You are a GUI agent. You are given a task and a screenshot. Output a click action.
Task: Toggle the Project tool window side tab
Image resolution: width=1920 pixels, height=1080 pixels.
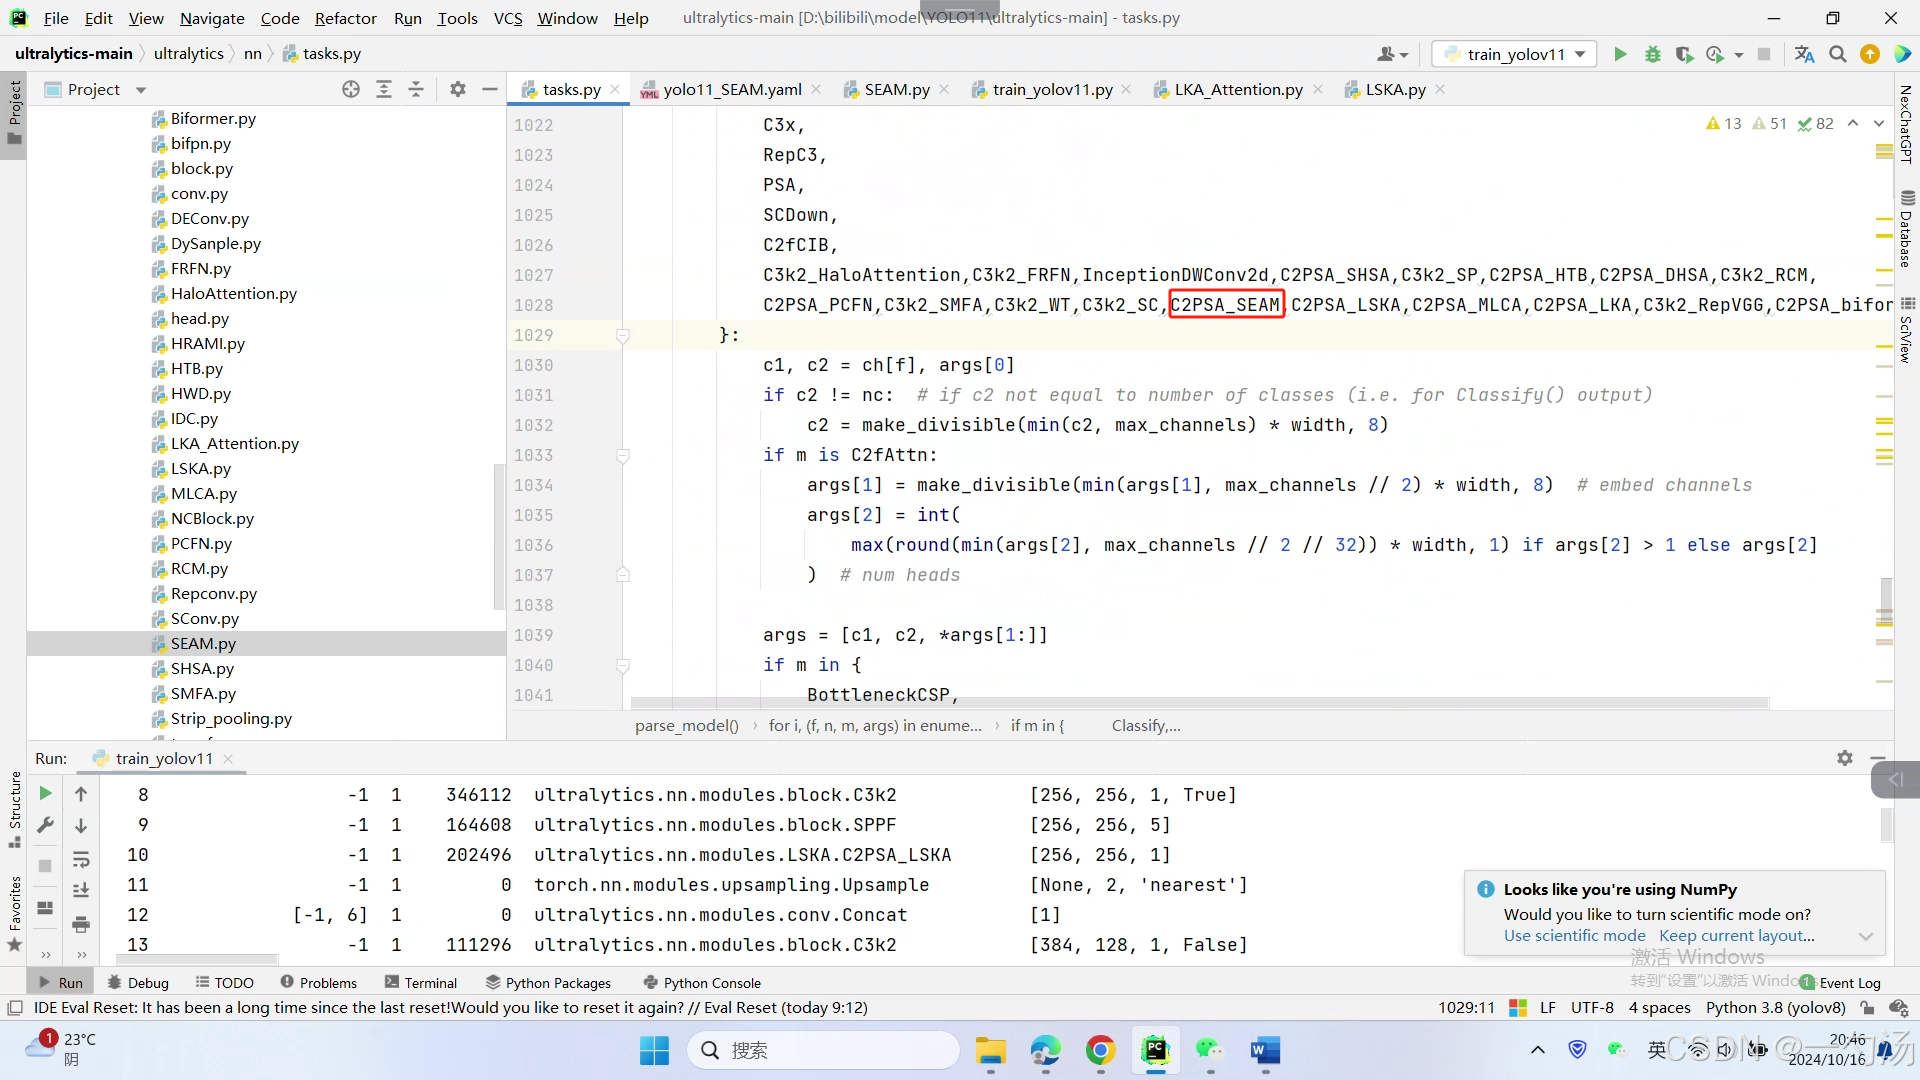[x=14, y=110]
